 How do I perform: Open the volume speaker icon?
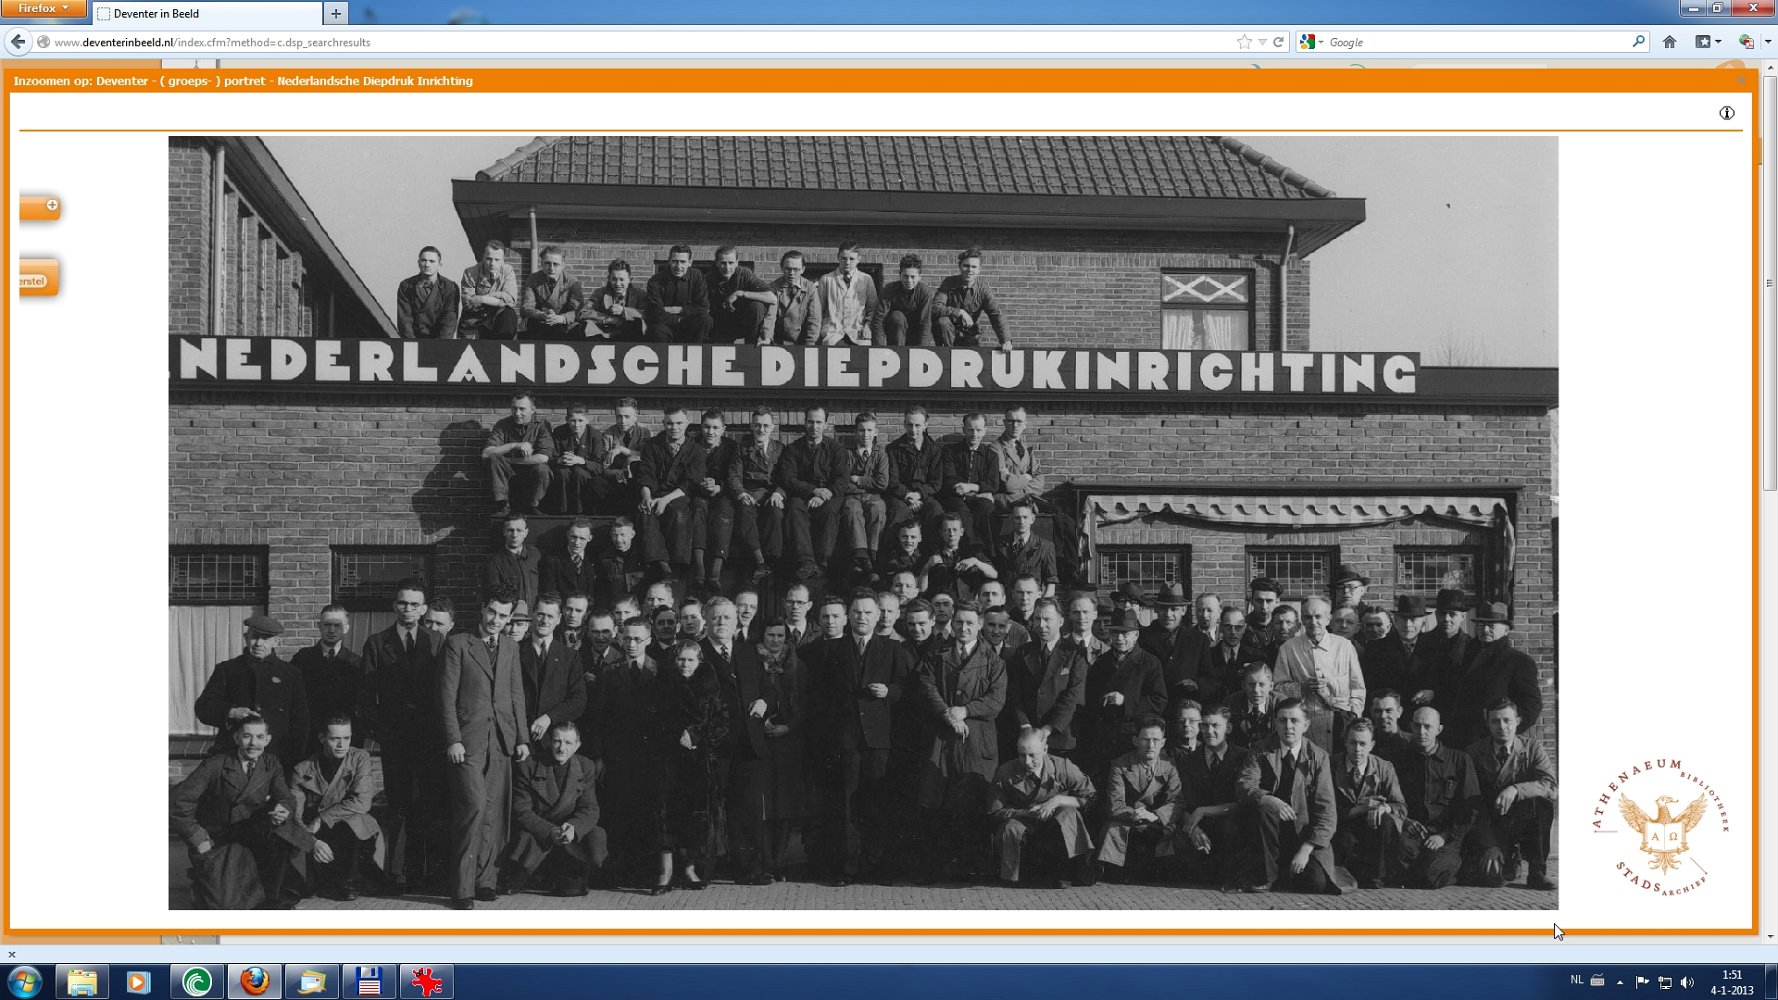tap(1687, 982)
